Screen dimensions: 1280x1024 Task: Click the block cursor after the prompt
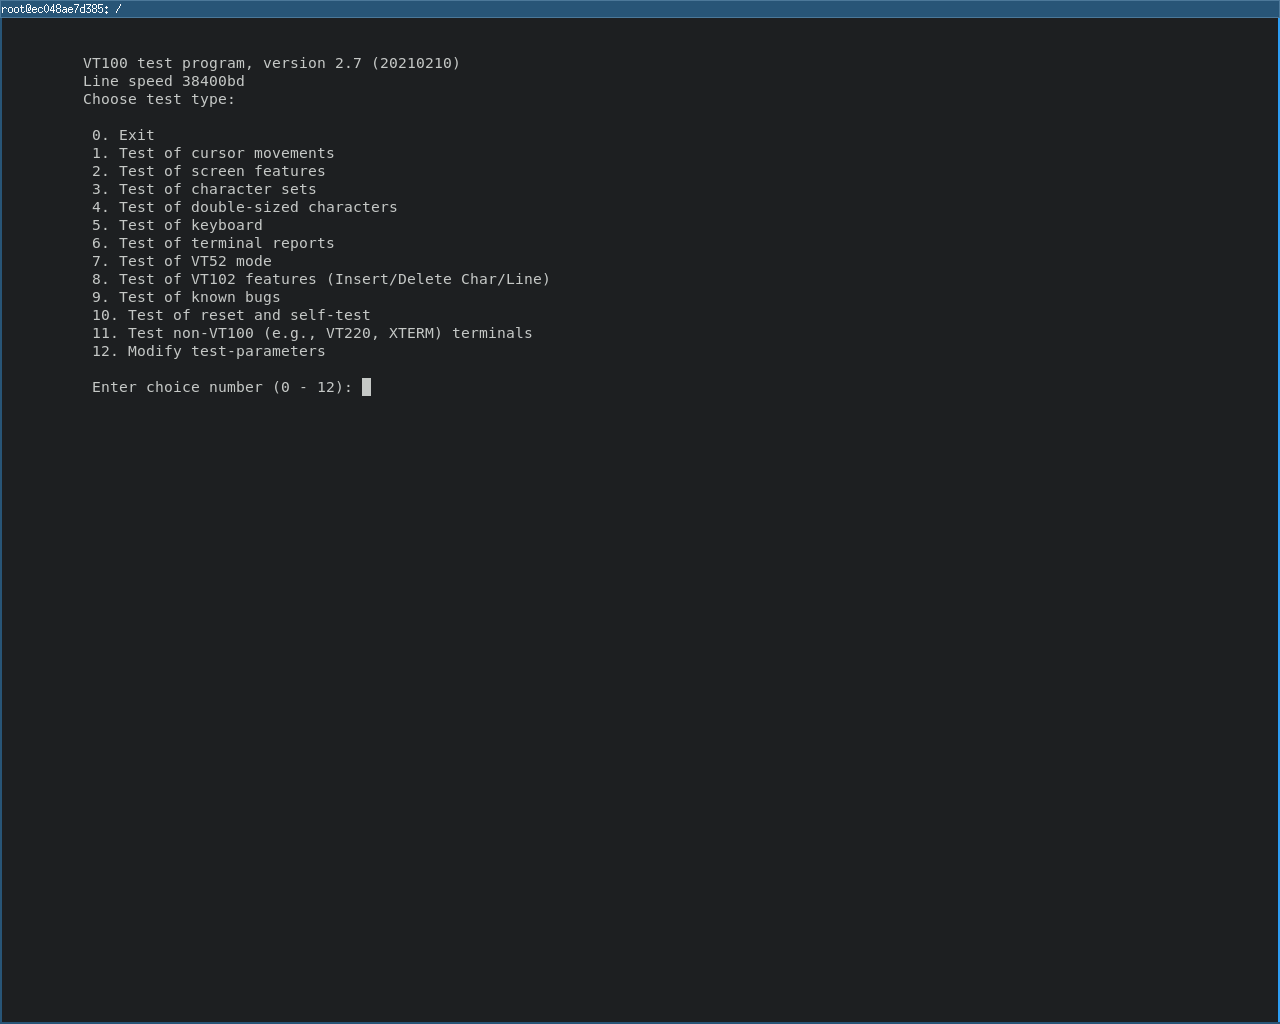click(x=366, y=387)
